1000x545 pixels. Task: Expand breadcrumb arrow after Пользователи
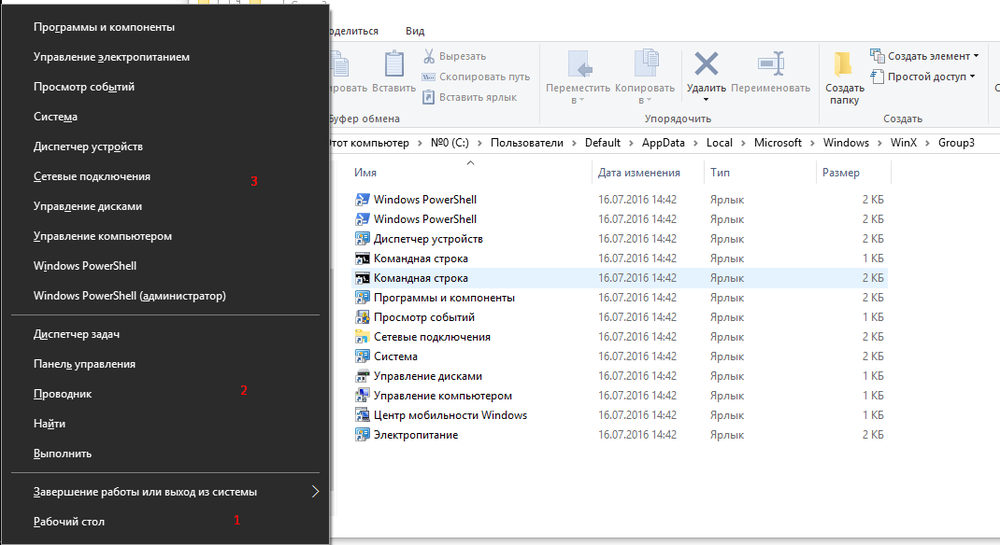tap(574, 143)
